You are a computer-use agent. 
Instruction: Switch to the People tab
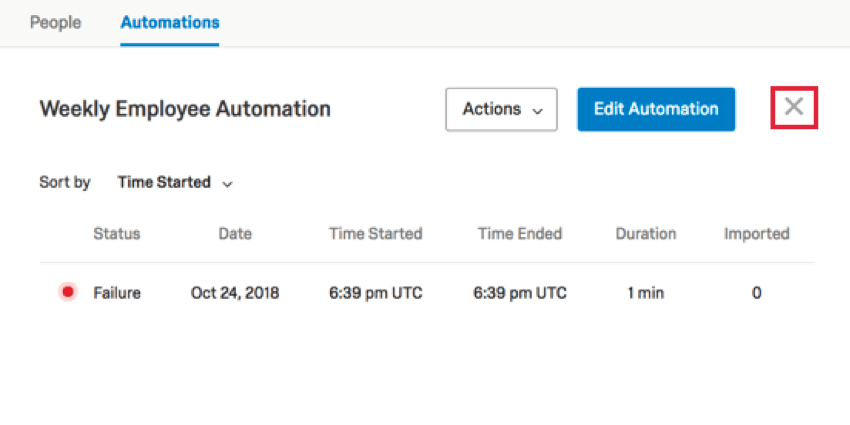pos(55,23)
